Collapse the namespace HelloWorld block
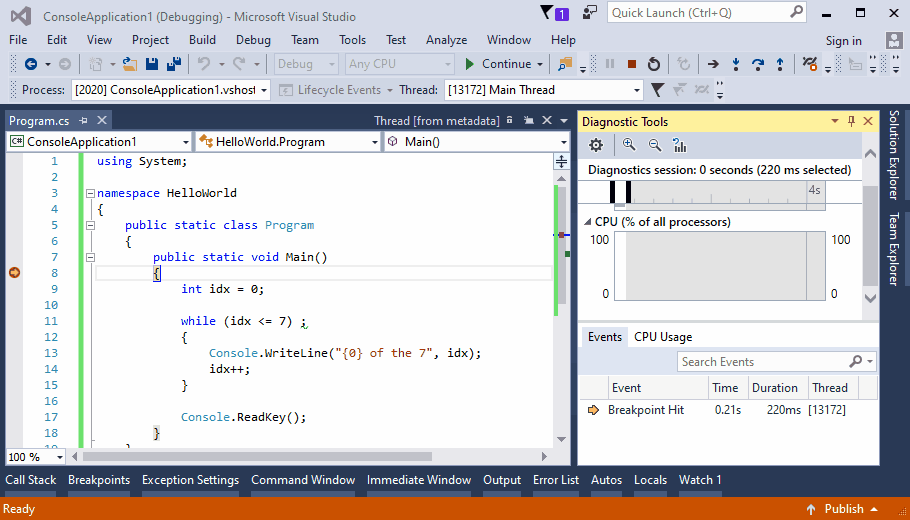 coord(90,193)
